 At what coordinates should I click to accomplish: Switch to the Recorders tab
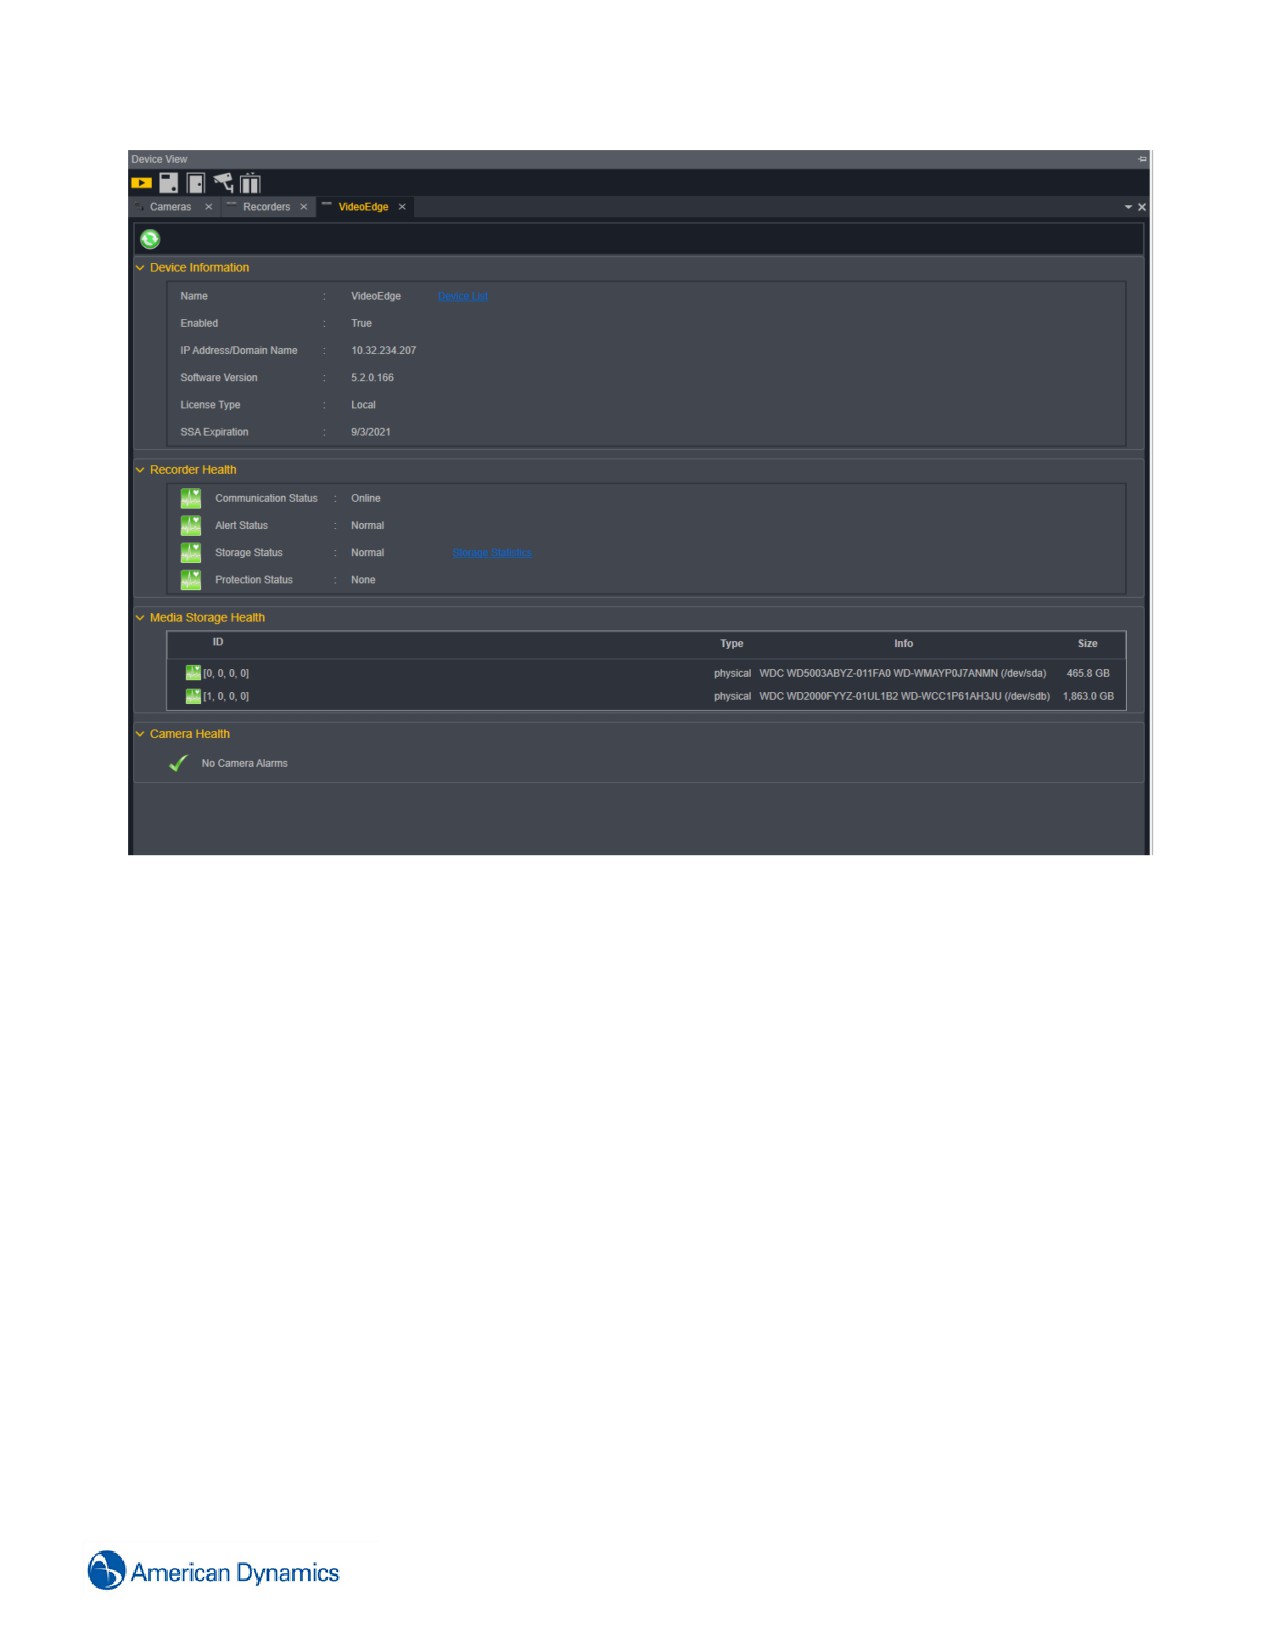[x=266, y=207]
